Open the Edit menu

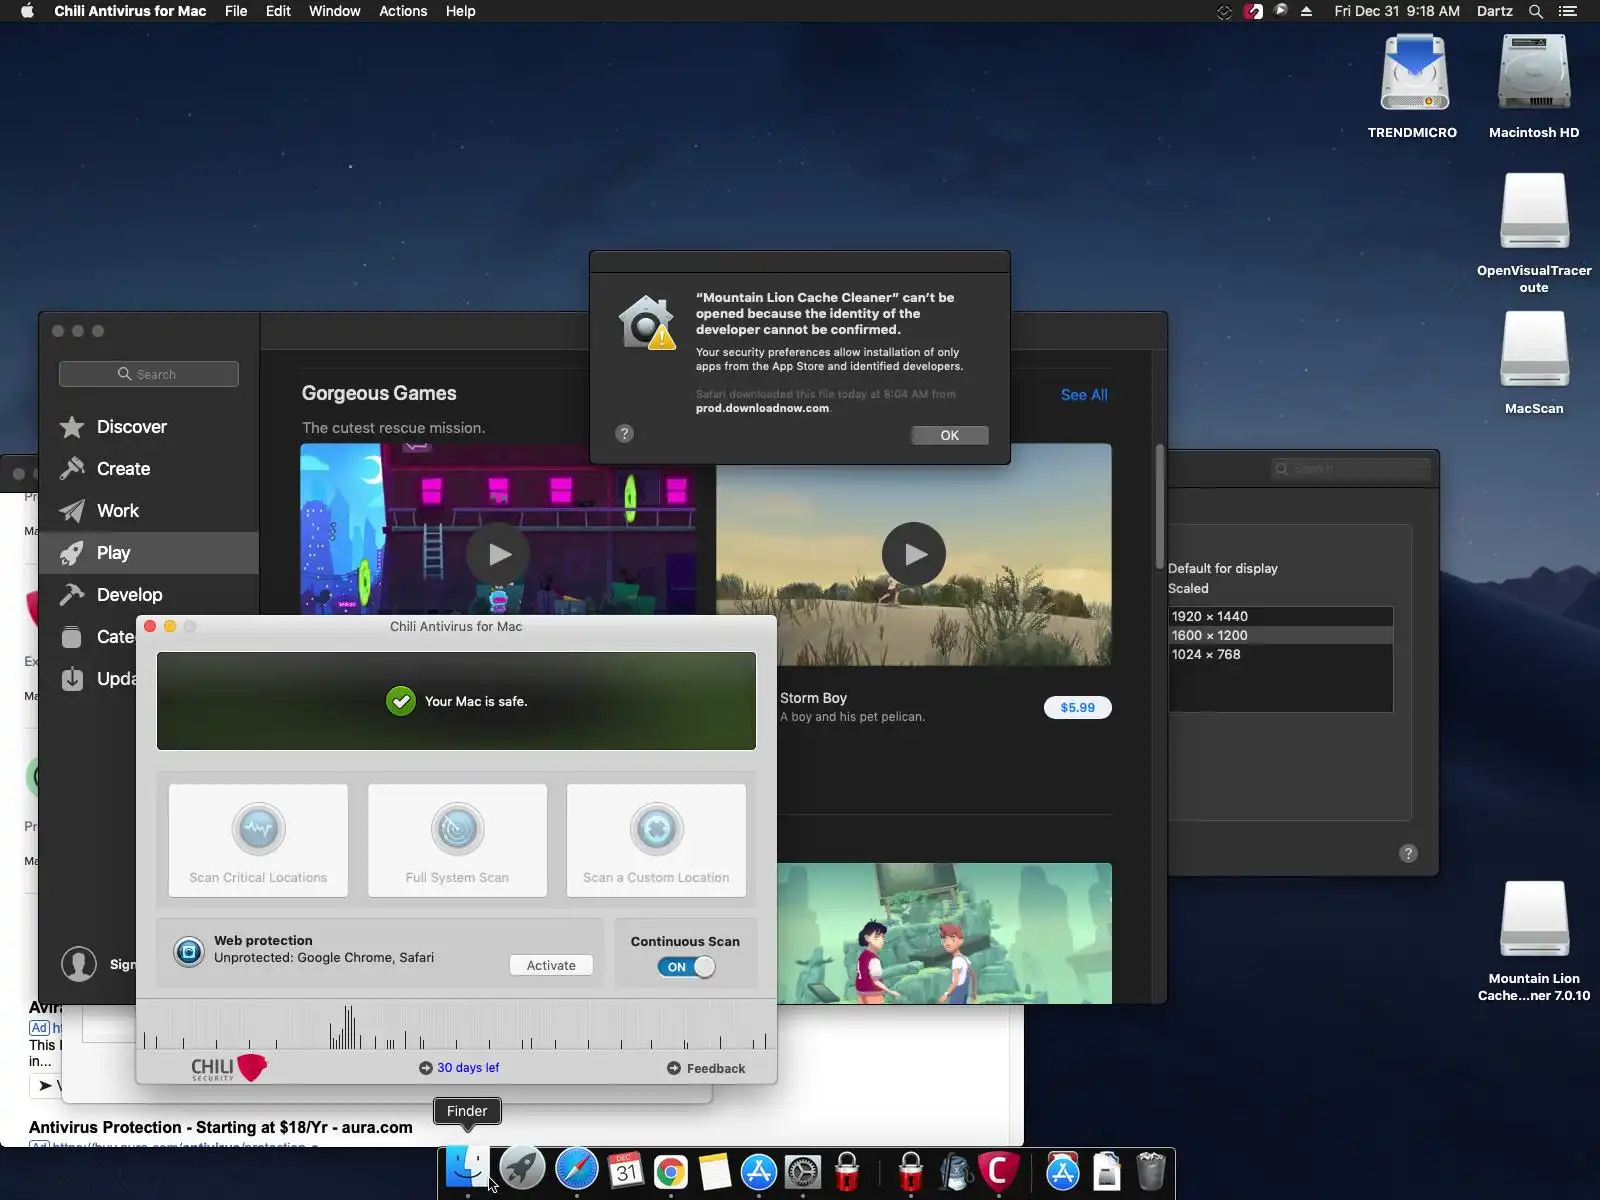278,11
